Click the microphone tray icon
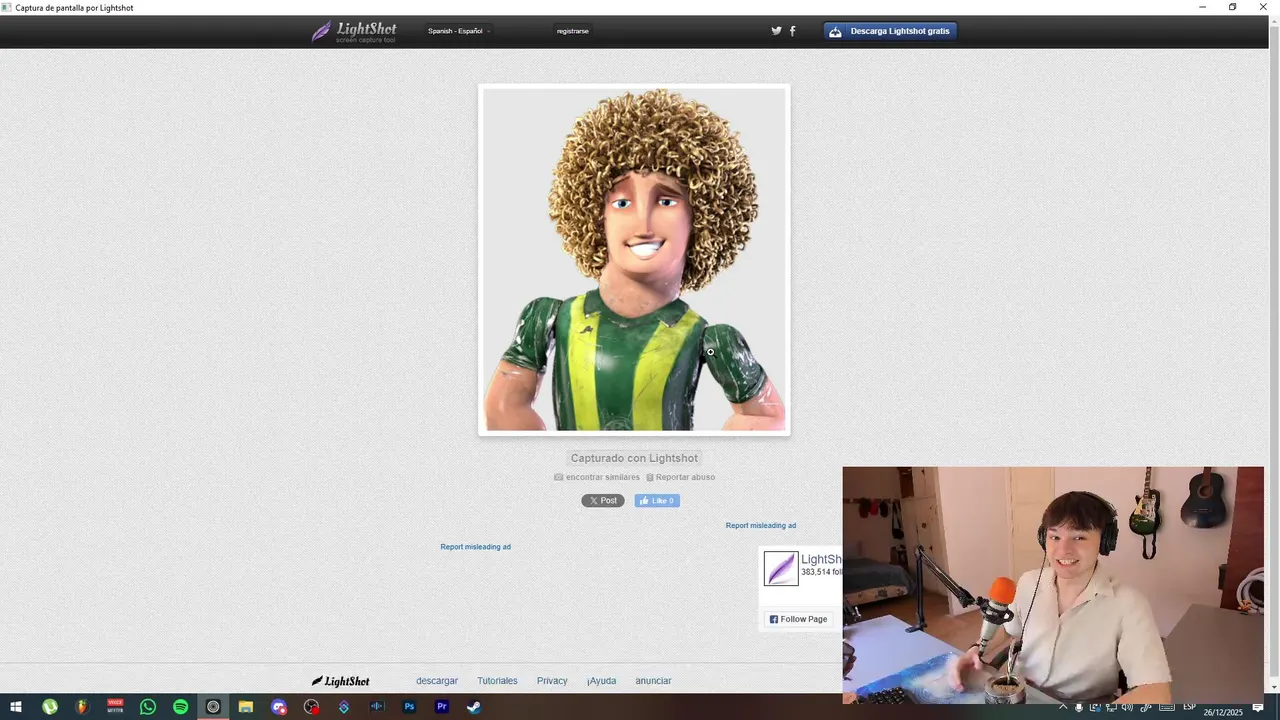This screenshot has width=1280, height=720. point(1079,707)
